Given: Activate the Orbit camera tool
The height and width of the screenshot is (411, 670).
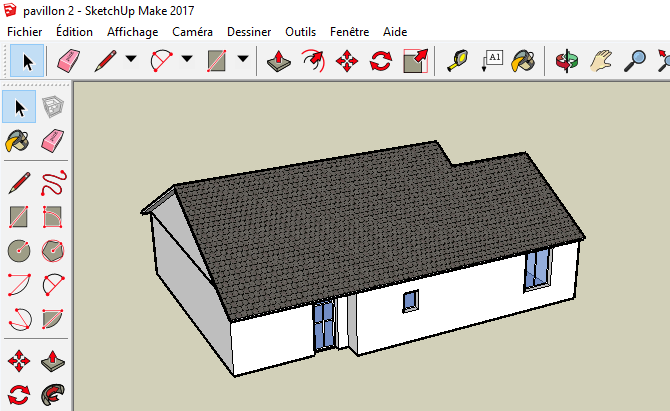Looking at the screenshot, I should (567, 62).
